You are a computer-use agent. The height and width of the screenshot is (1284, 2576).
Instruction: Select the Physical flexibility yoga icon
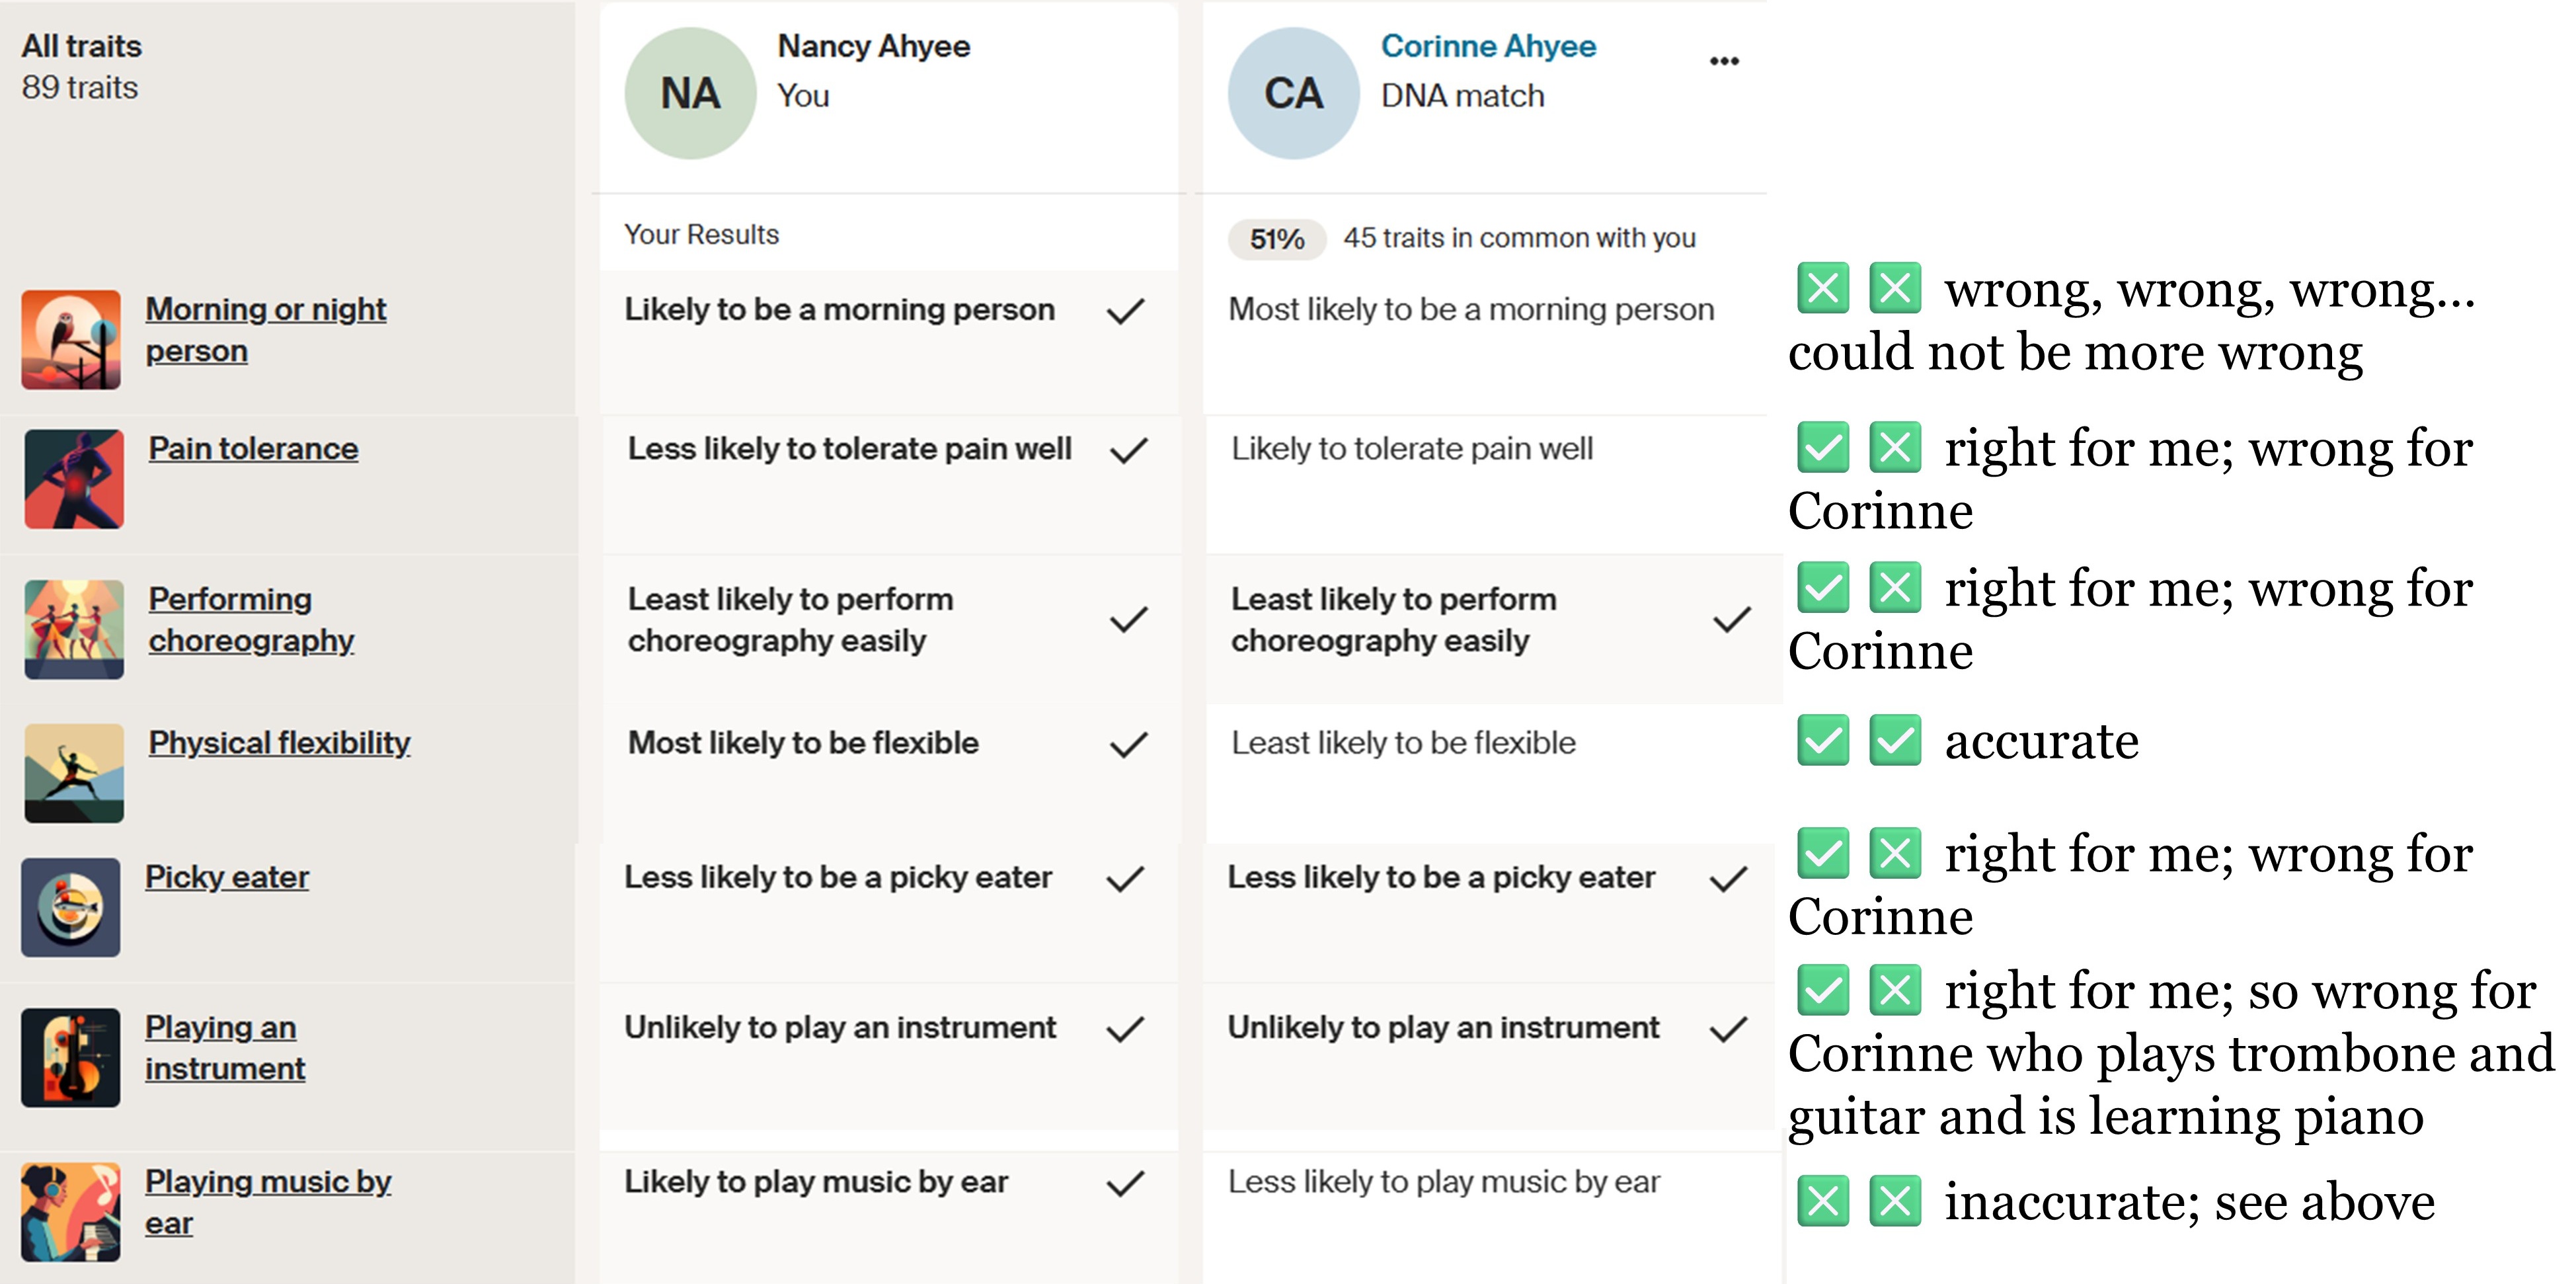[x=74, y=773]
